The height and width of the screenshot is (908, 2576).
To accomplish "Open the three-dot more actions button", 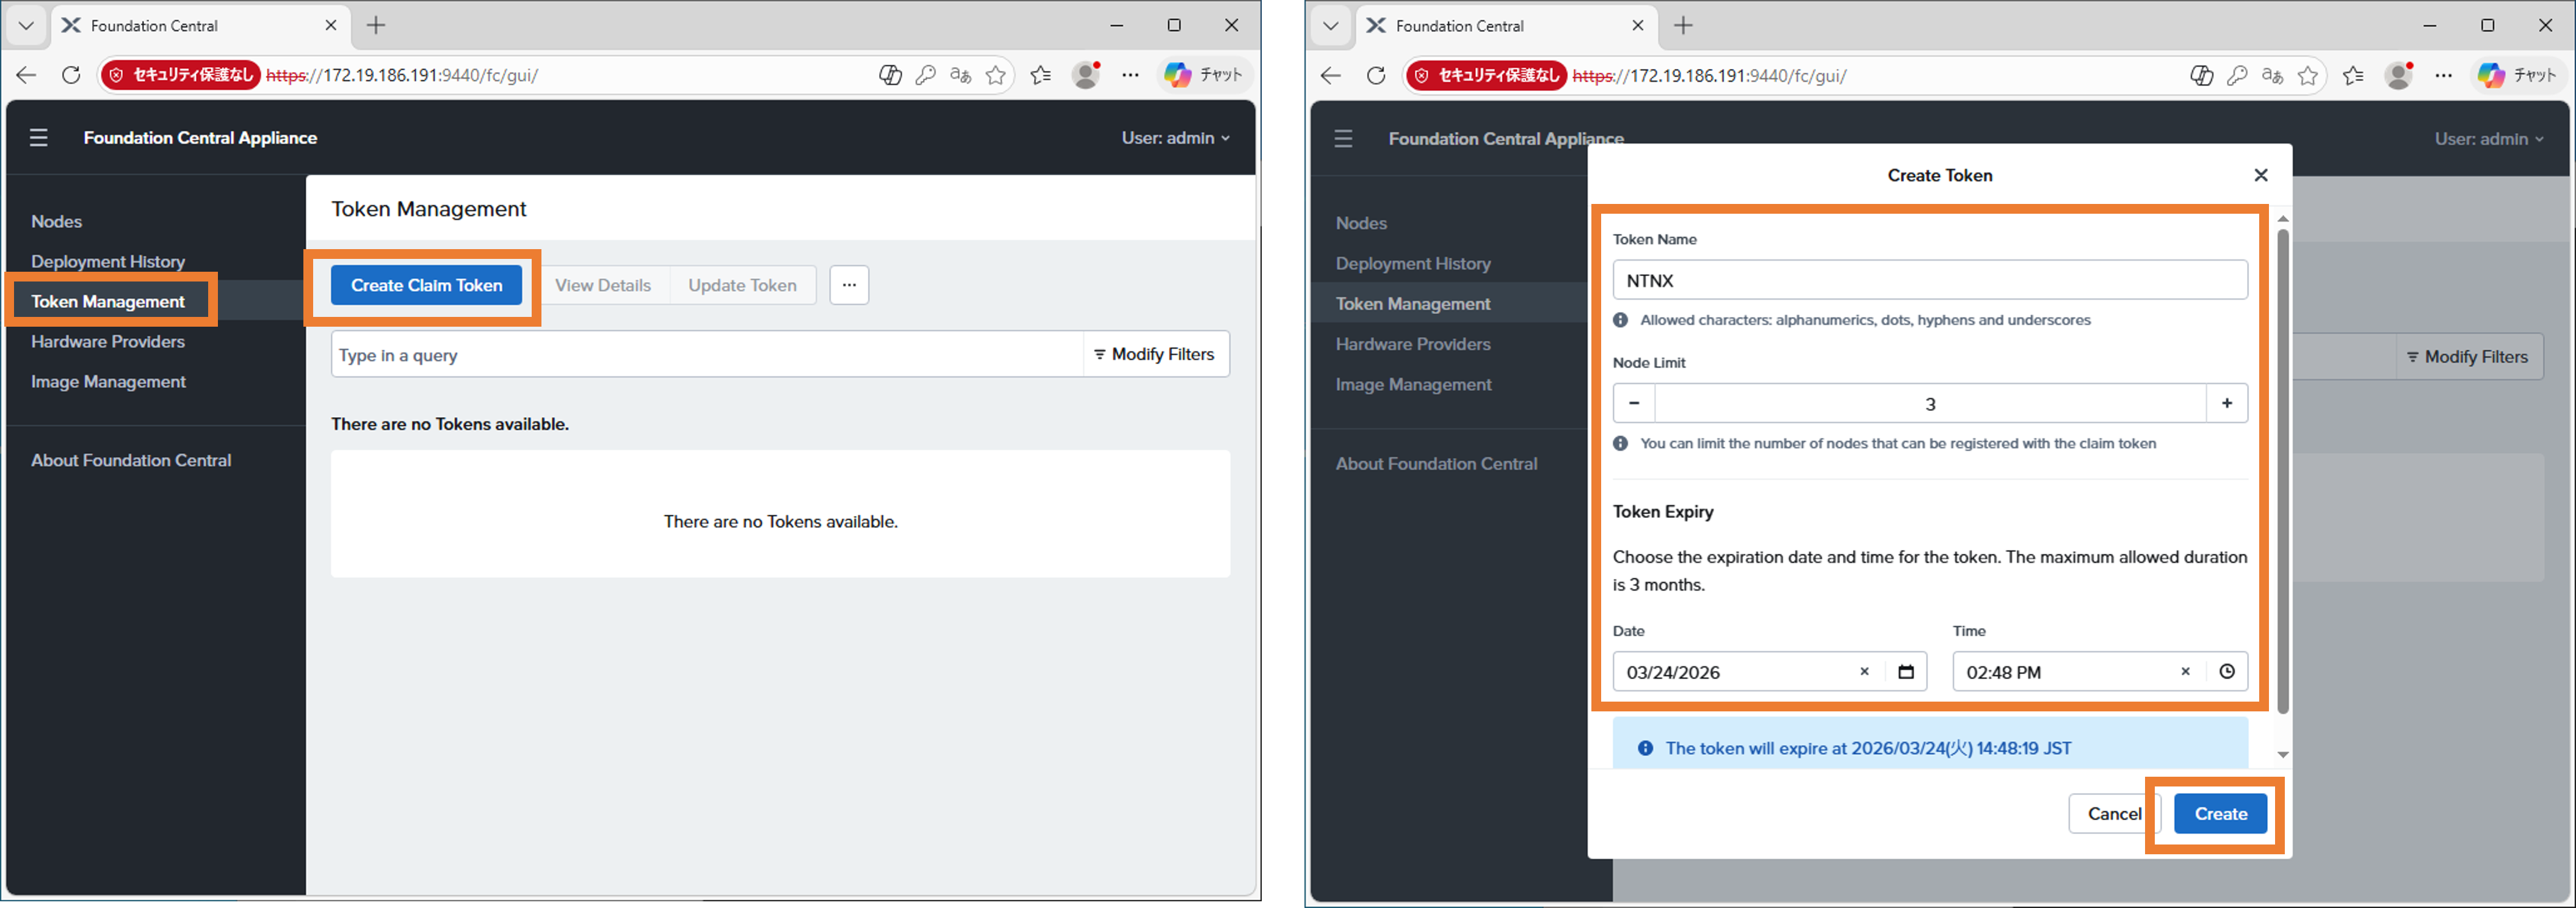I will [849, 285].
